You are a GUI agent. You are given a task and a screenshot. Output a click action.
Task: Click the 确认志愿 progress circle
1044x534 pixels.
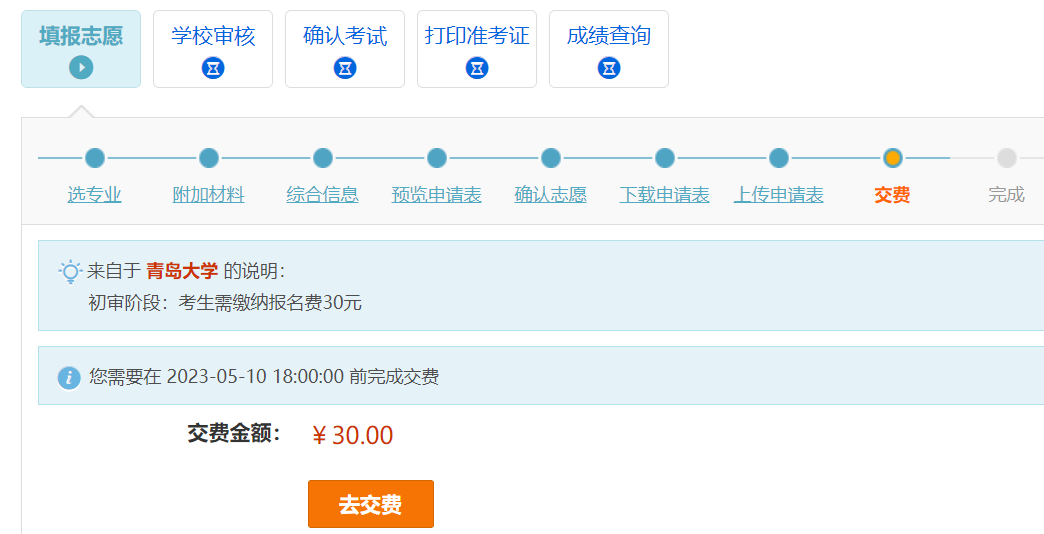coord(551,158)
